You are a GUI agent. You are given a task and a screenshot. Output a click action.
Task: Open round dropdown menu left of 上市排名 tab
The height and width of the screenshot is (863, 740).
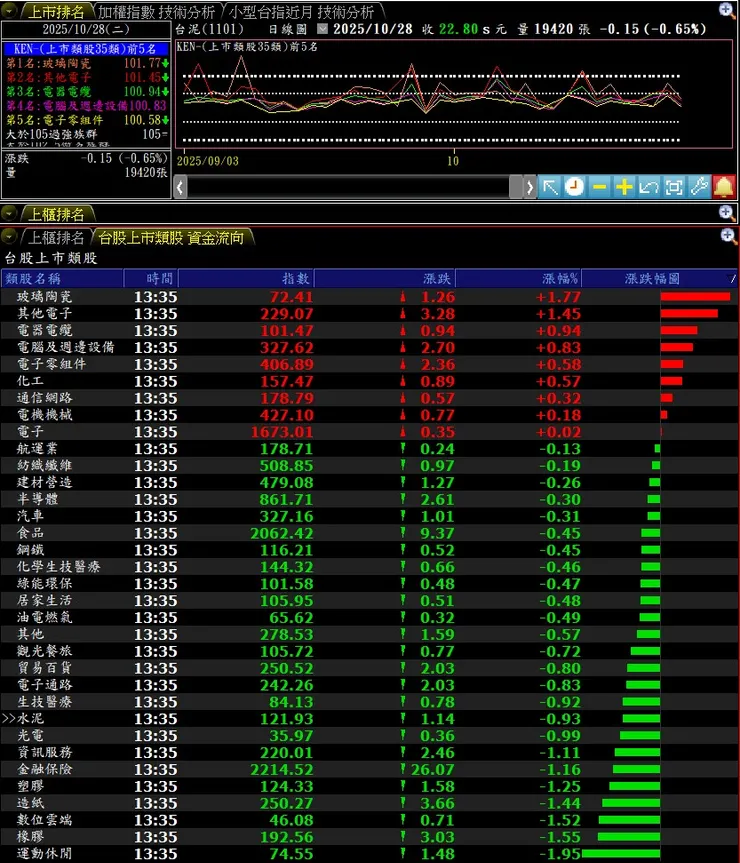(x=9, y=10)
